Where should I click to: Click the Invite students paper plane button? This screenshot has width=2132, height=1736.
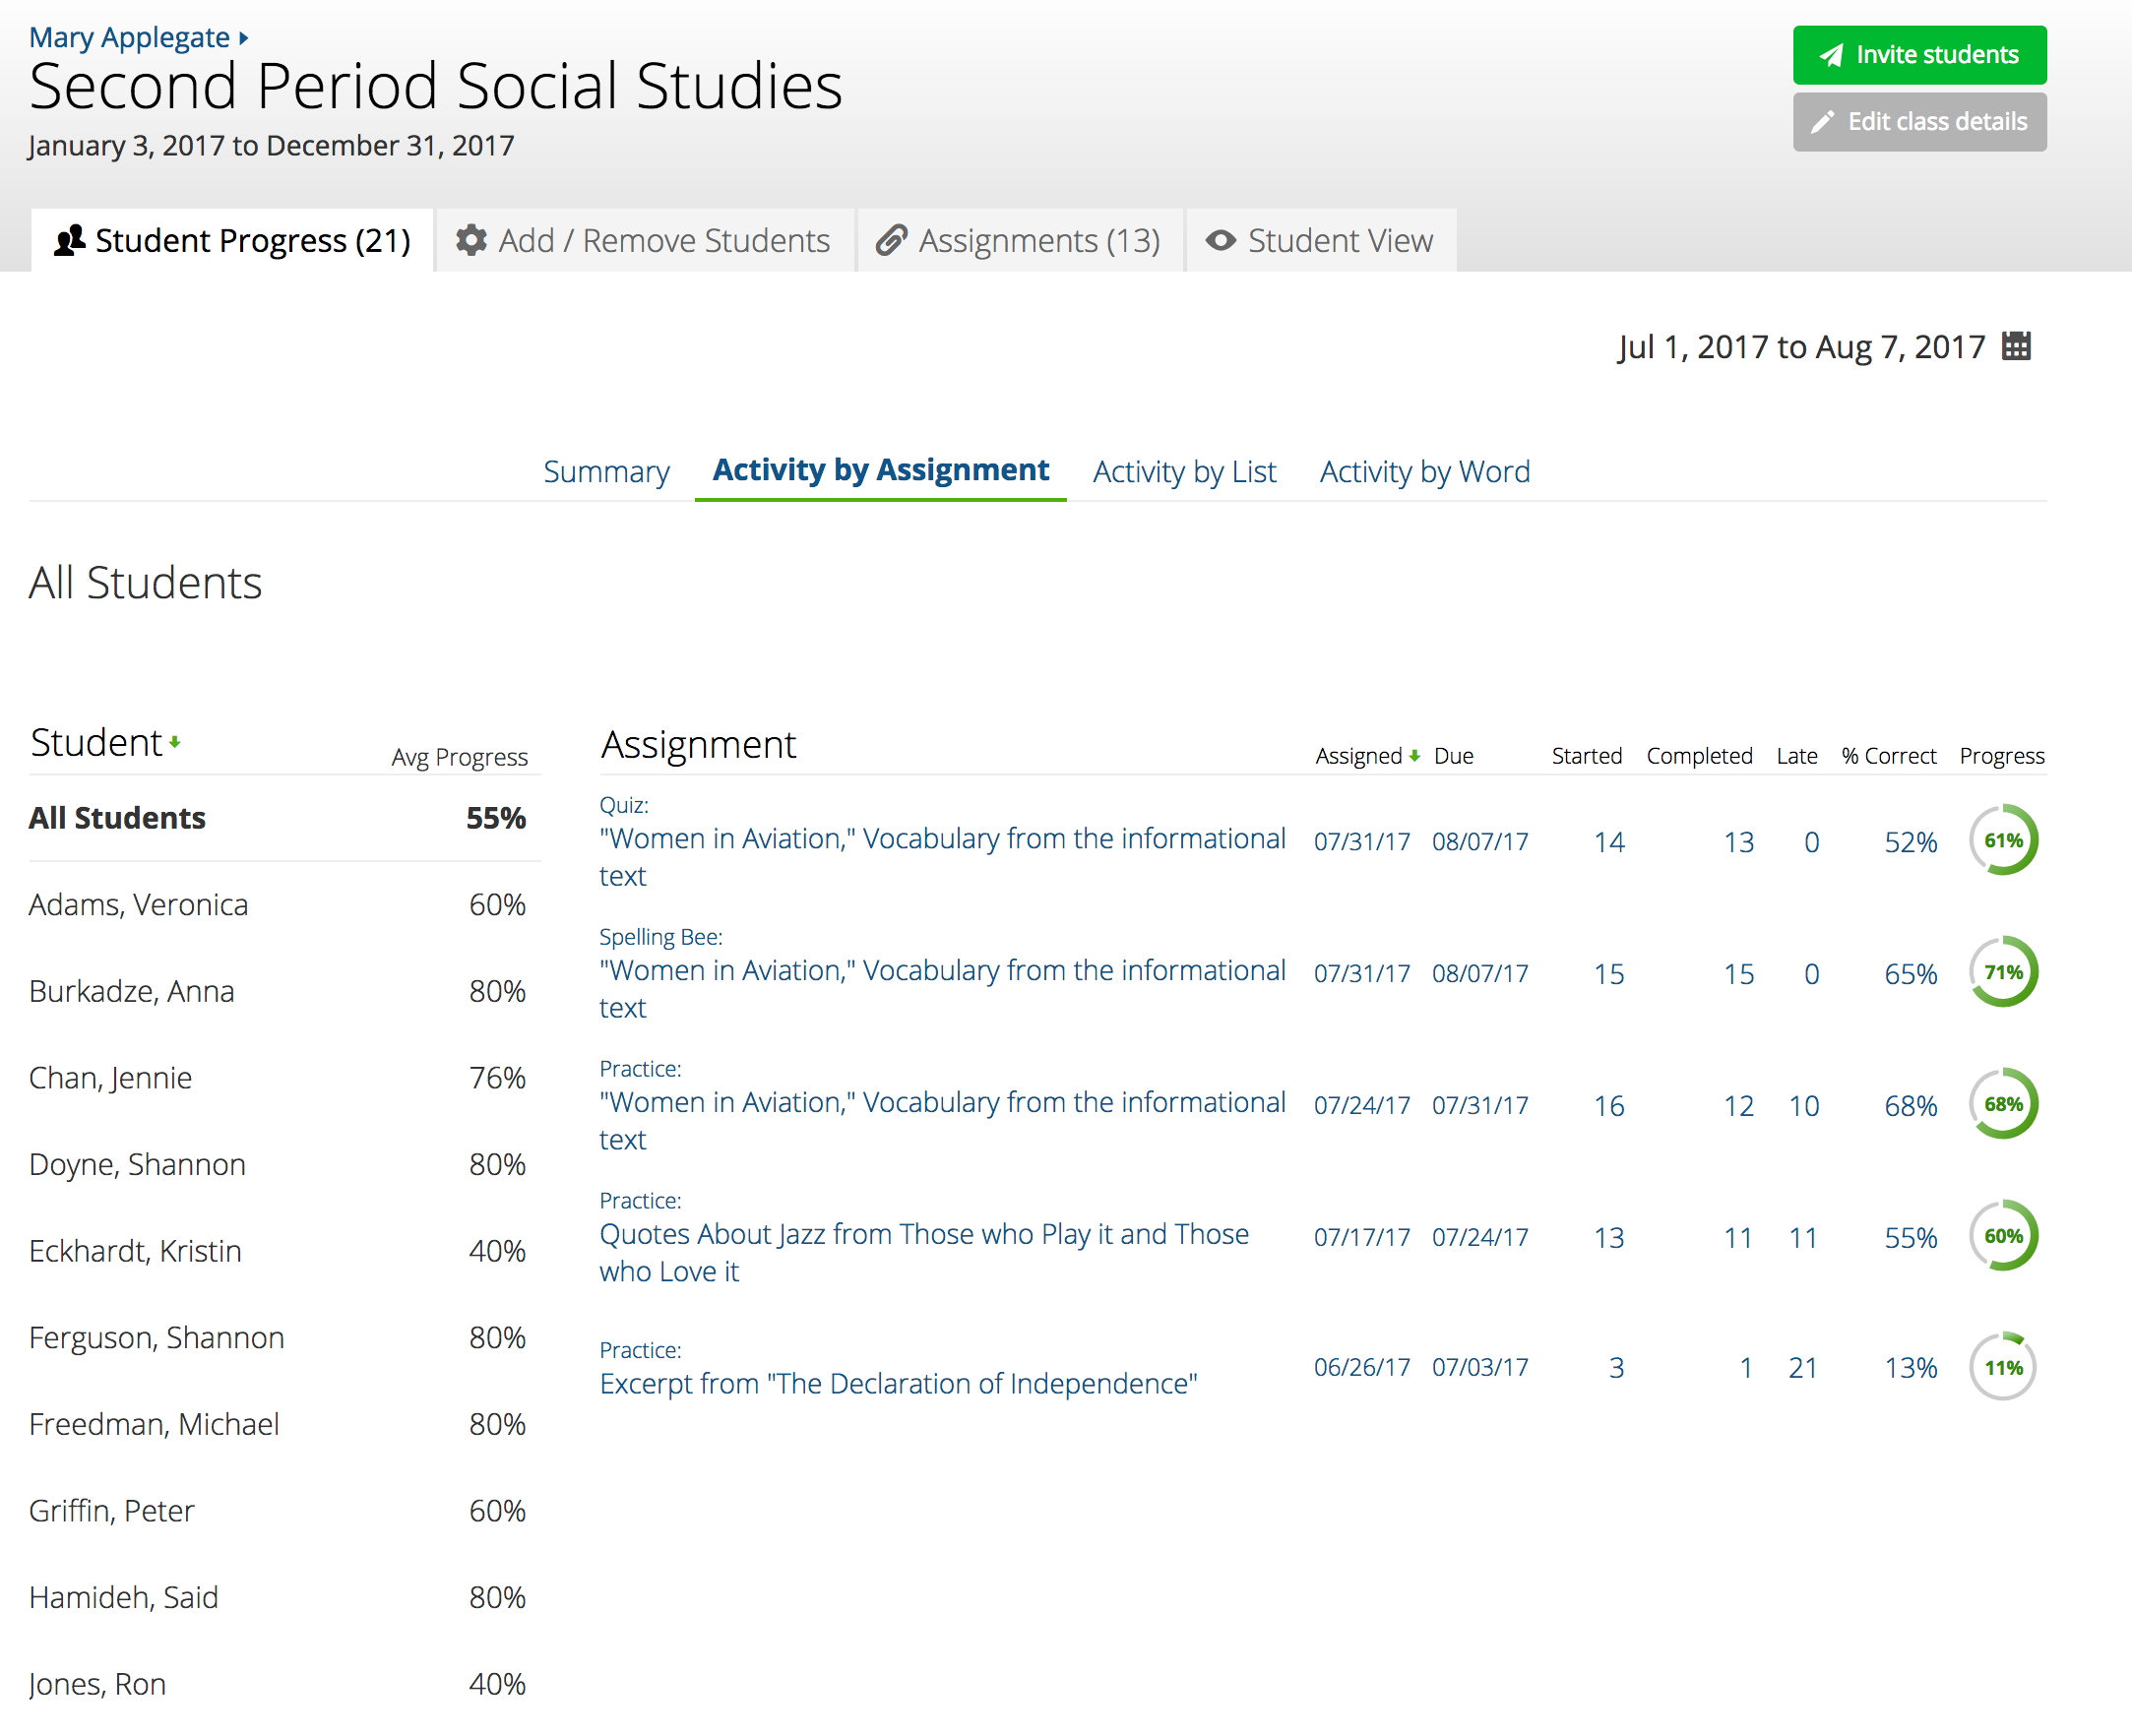[1918, 55]
